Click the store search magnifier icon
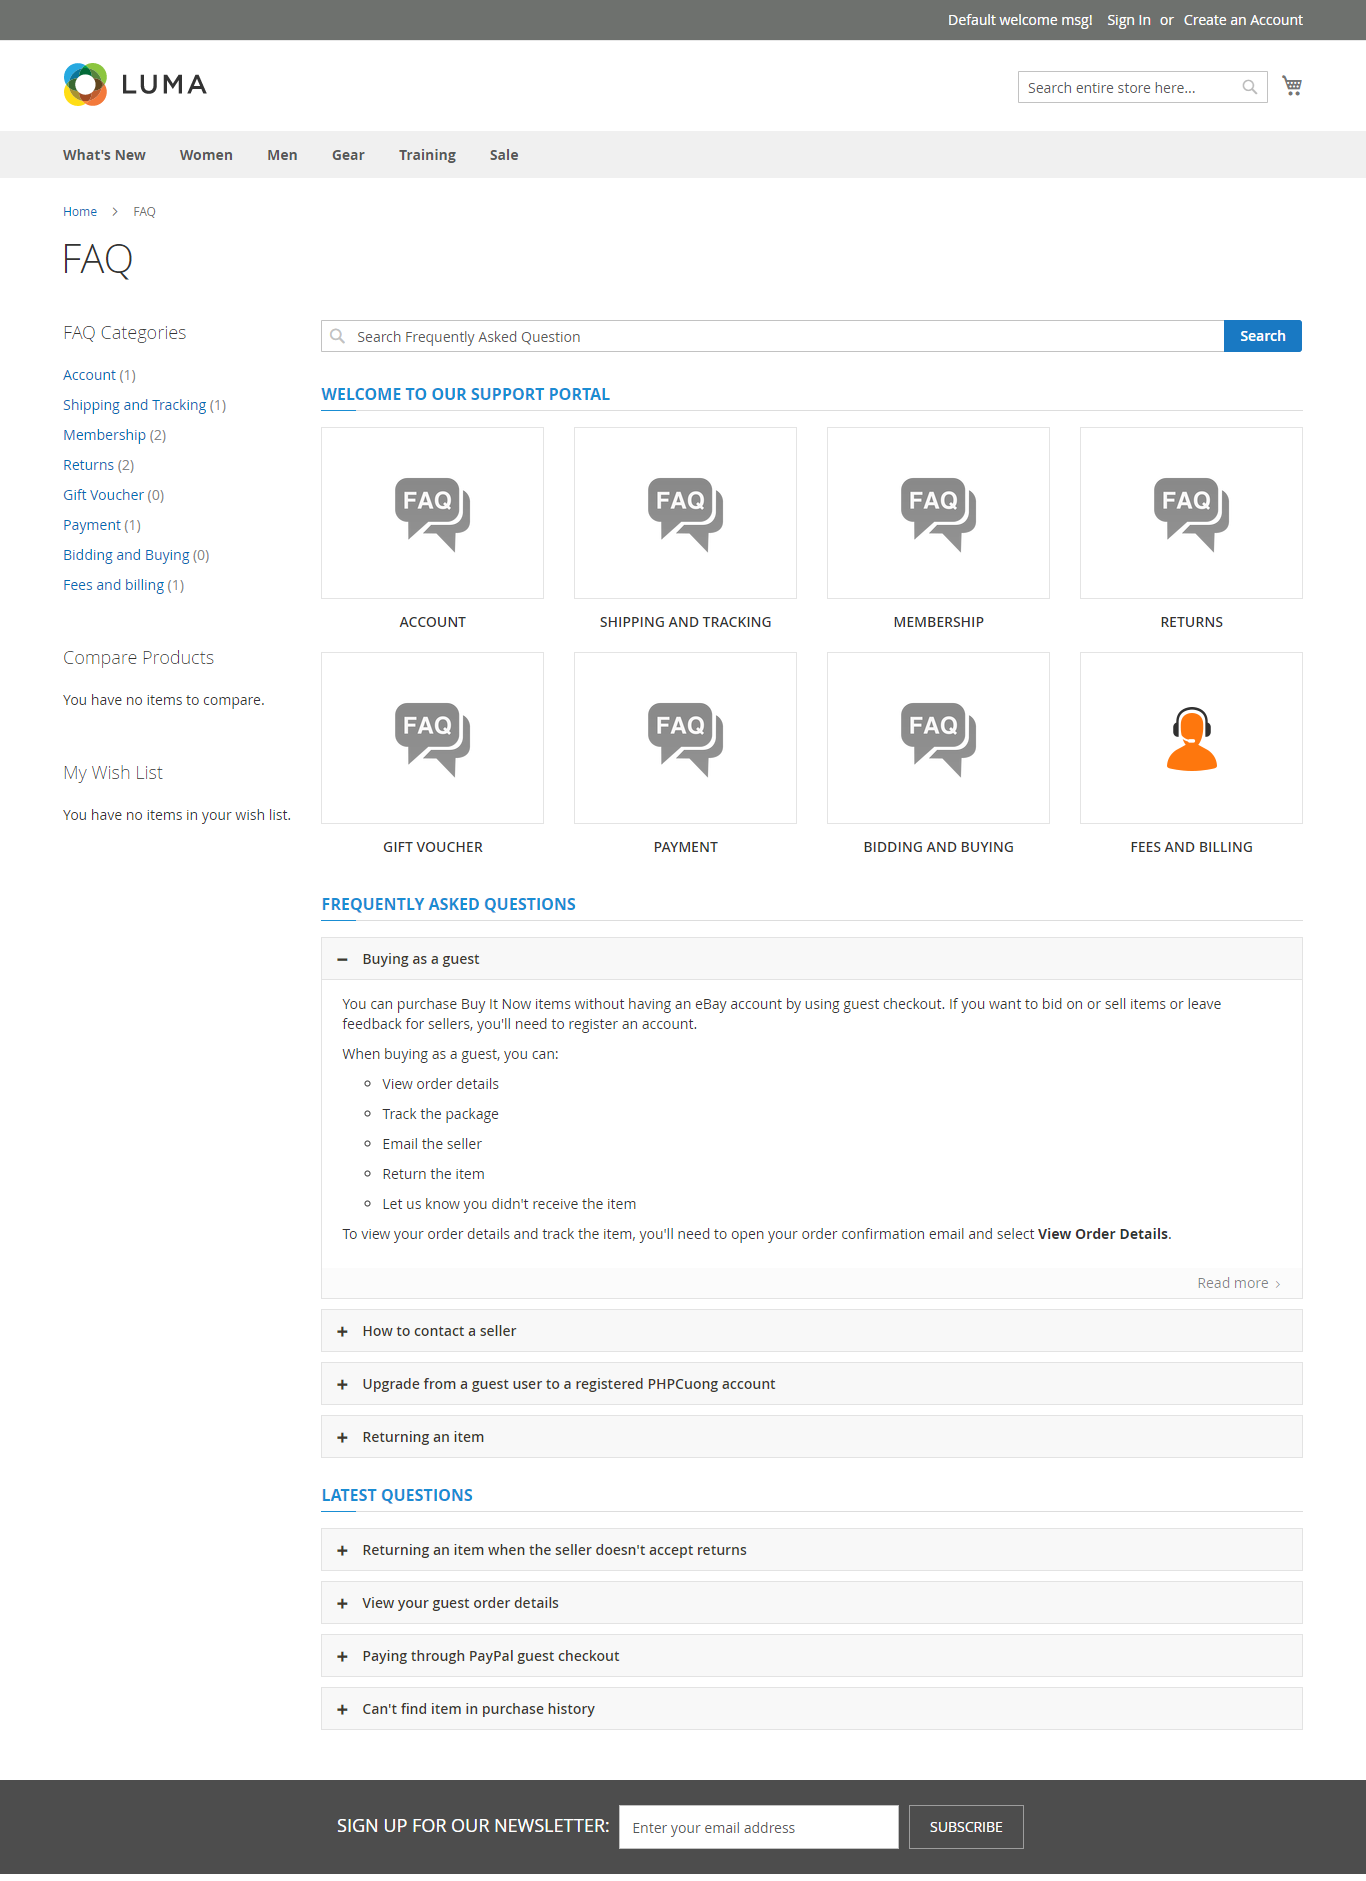1366x1881 pixels. click(x=1249, y=87)
